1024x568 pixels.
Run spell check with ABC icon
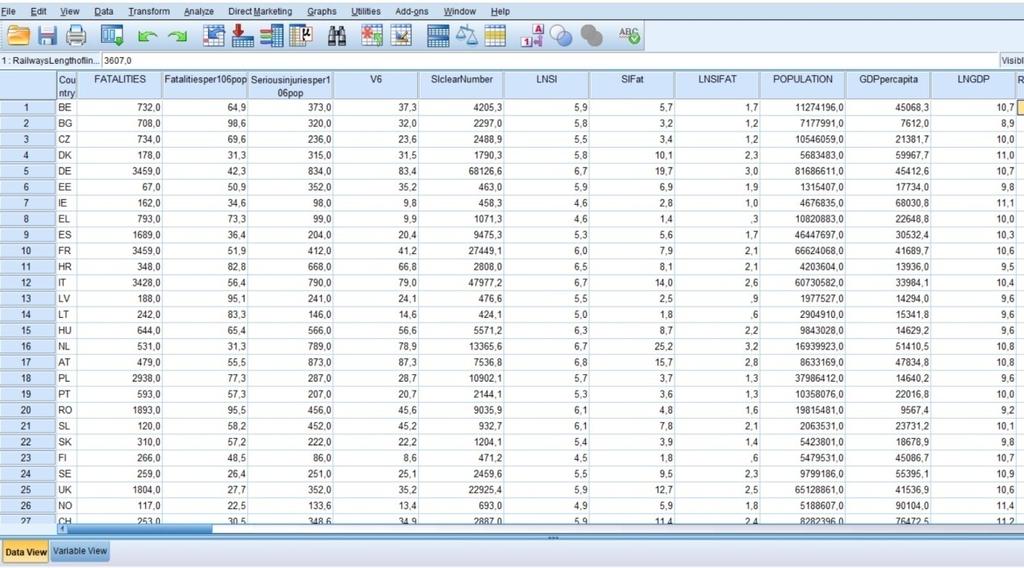tap(630, 36)
